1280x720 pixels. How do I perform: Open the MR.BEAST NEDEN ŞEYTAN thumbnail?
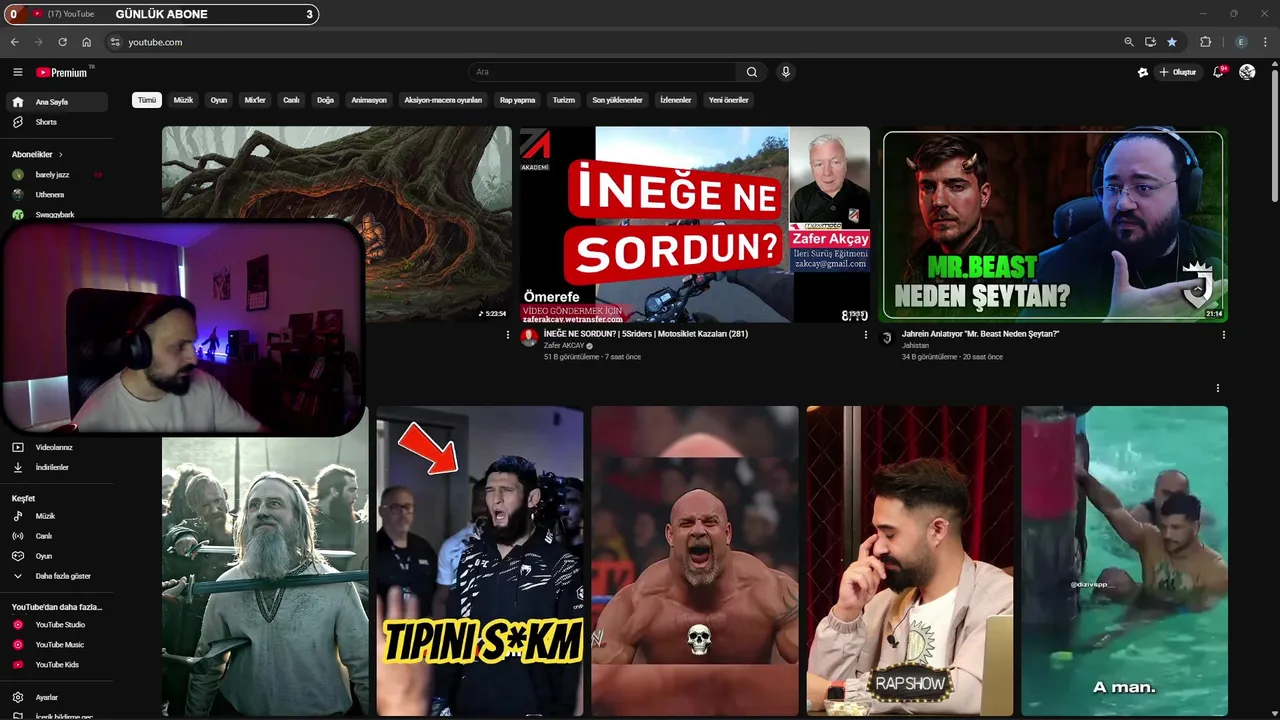point(1053,224)
